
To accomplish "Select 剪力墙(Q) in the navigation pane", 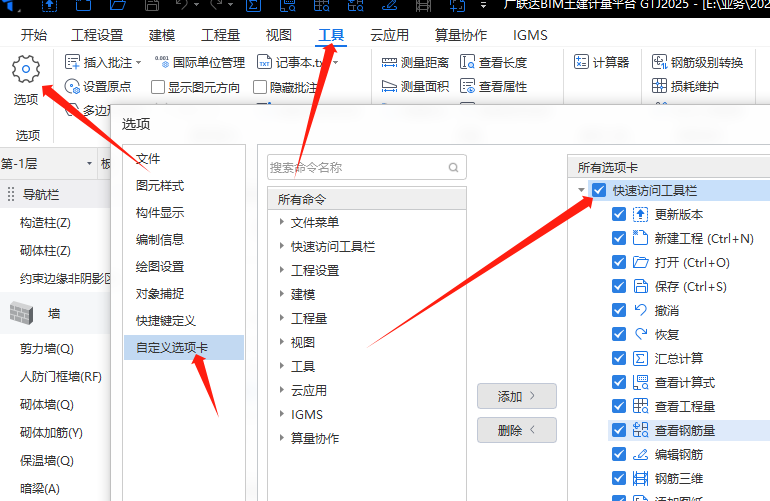I will (47, 349).
